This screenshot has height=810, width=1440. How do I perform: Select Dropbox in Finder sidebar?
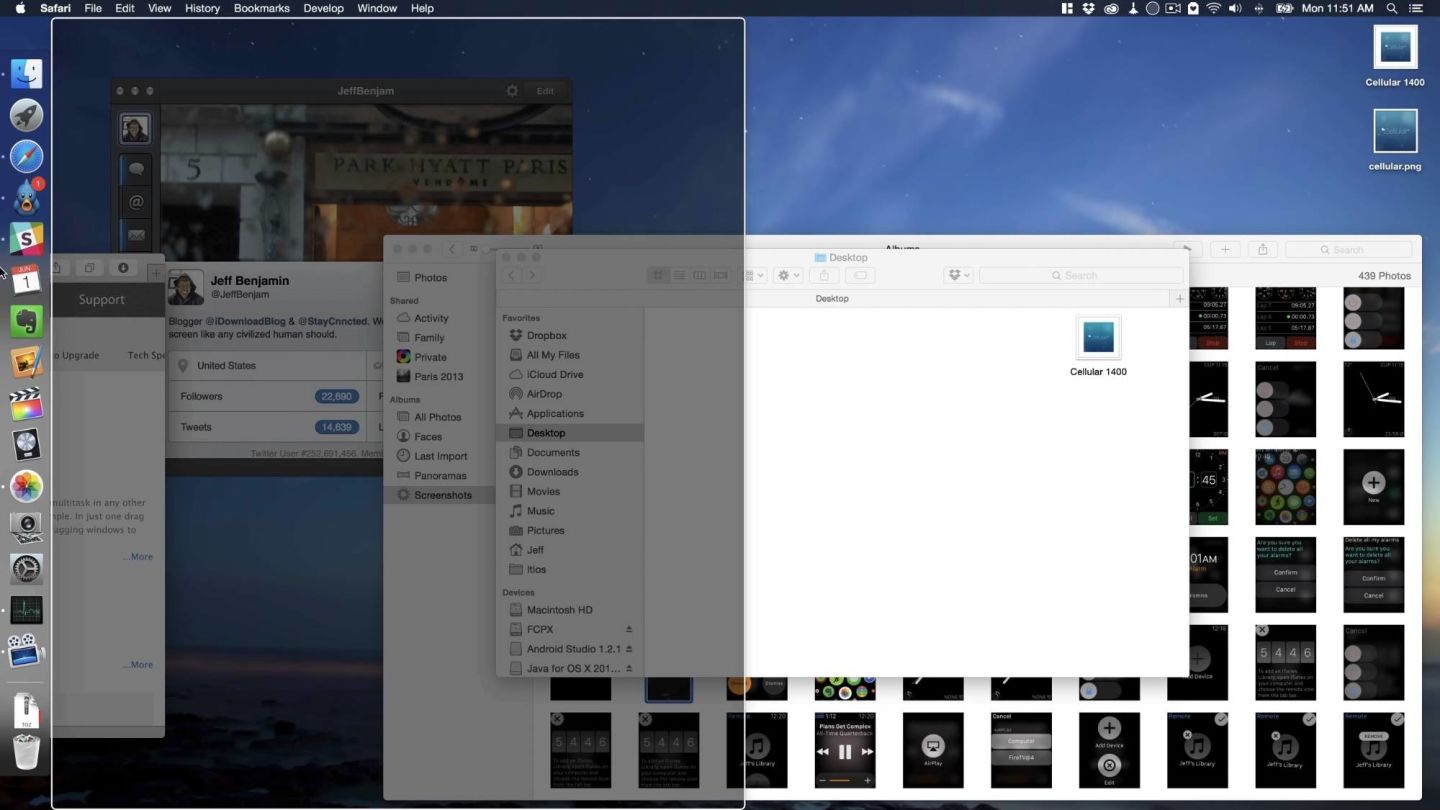(x=547, y=336)
